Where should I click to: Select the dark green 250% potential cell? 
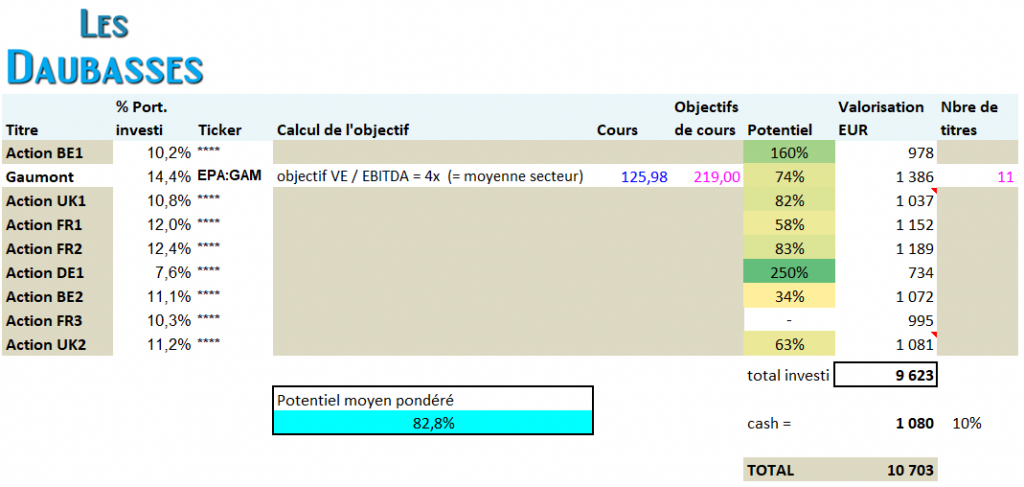(789, 273)
